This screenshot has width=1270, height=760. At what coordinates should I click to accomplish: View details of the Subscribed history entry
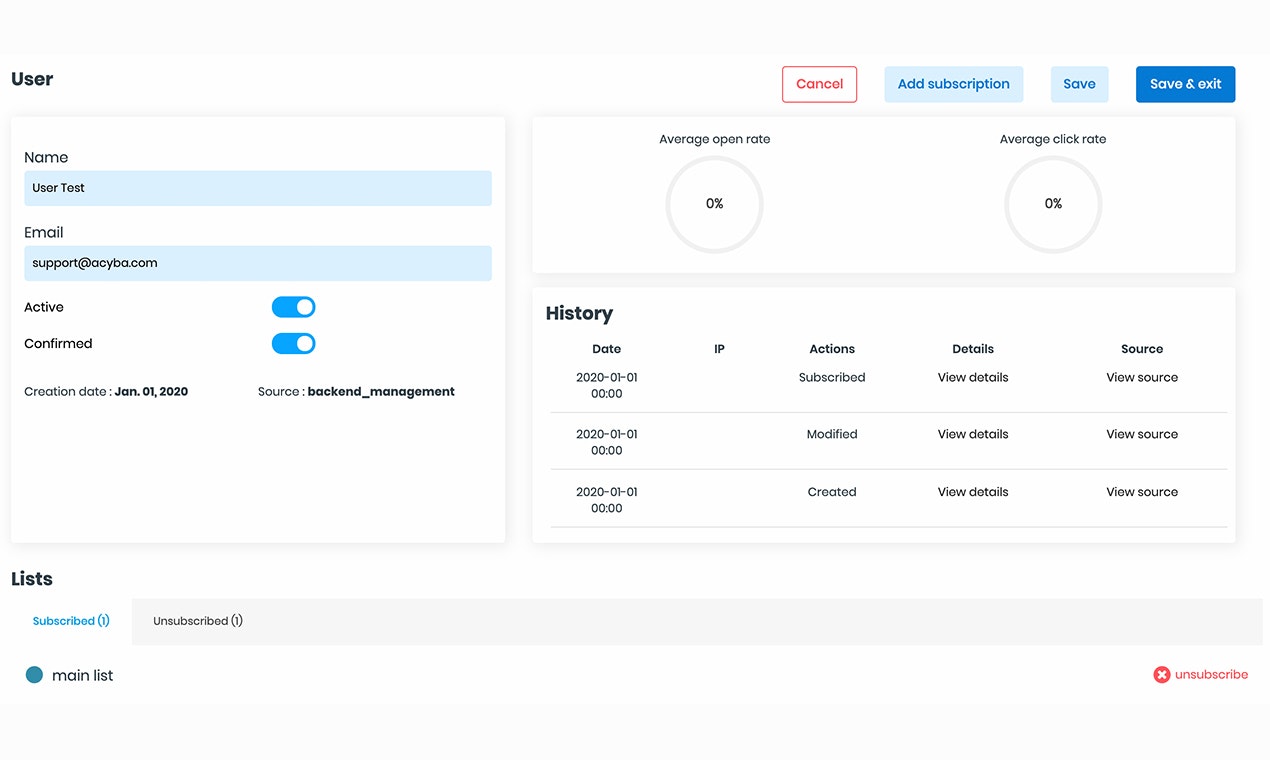[x=972, y=377]
